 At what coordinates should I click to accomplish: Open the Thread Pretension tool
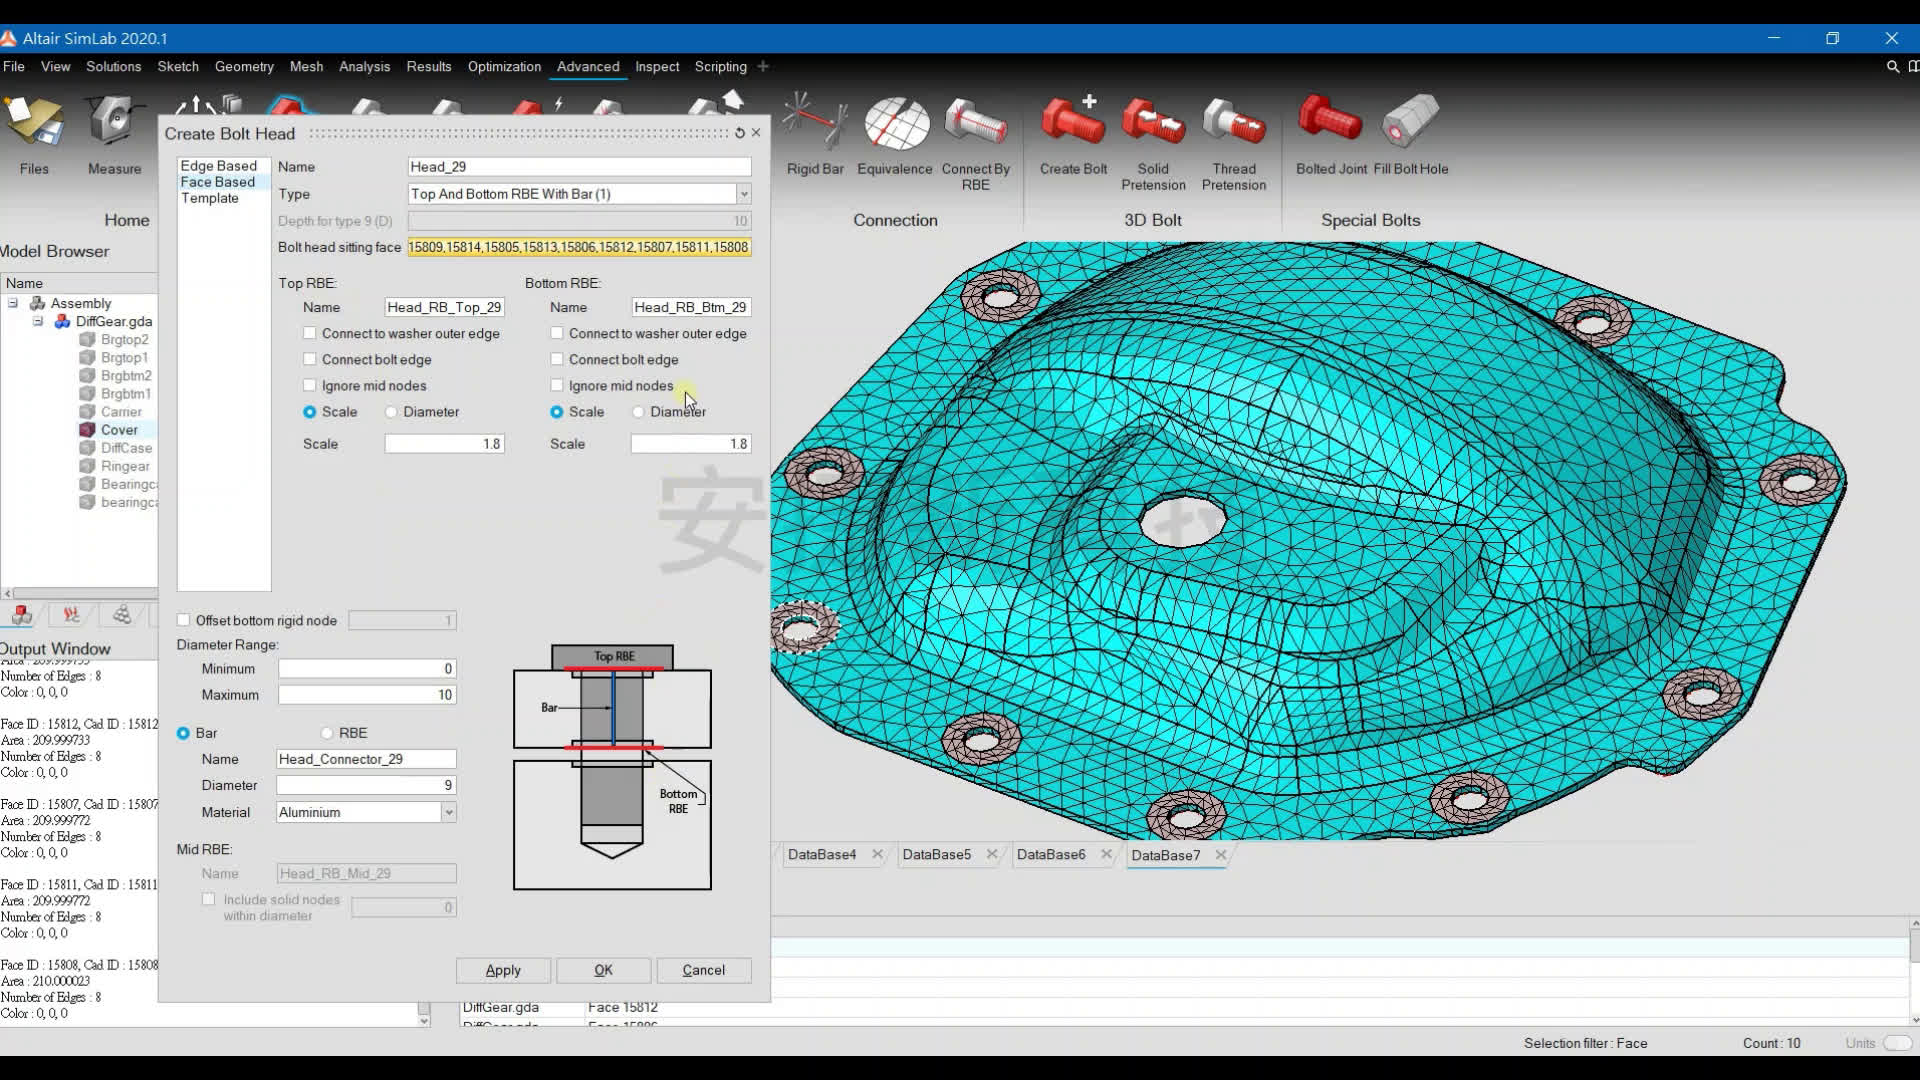point(1233,124)
